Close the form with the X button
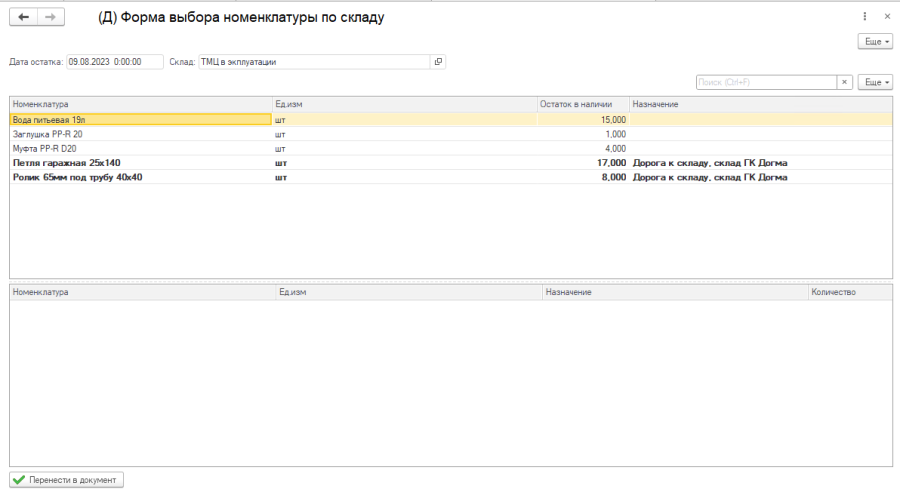The width and height of the screenshot is (900, 492). 886,17
